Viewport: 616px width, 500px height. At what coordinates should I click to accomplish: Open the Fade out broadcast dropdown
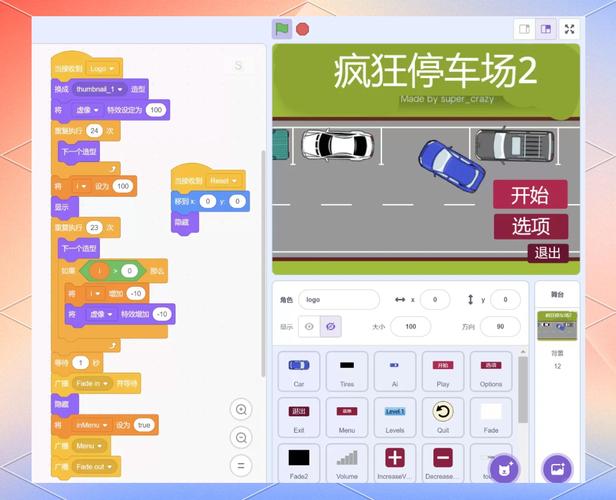94,467
